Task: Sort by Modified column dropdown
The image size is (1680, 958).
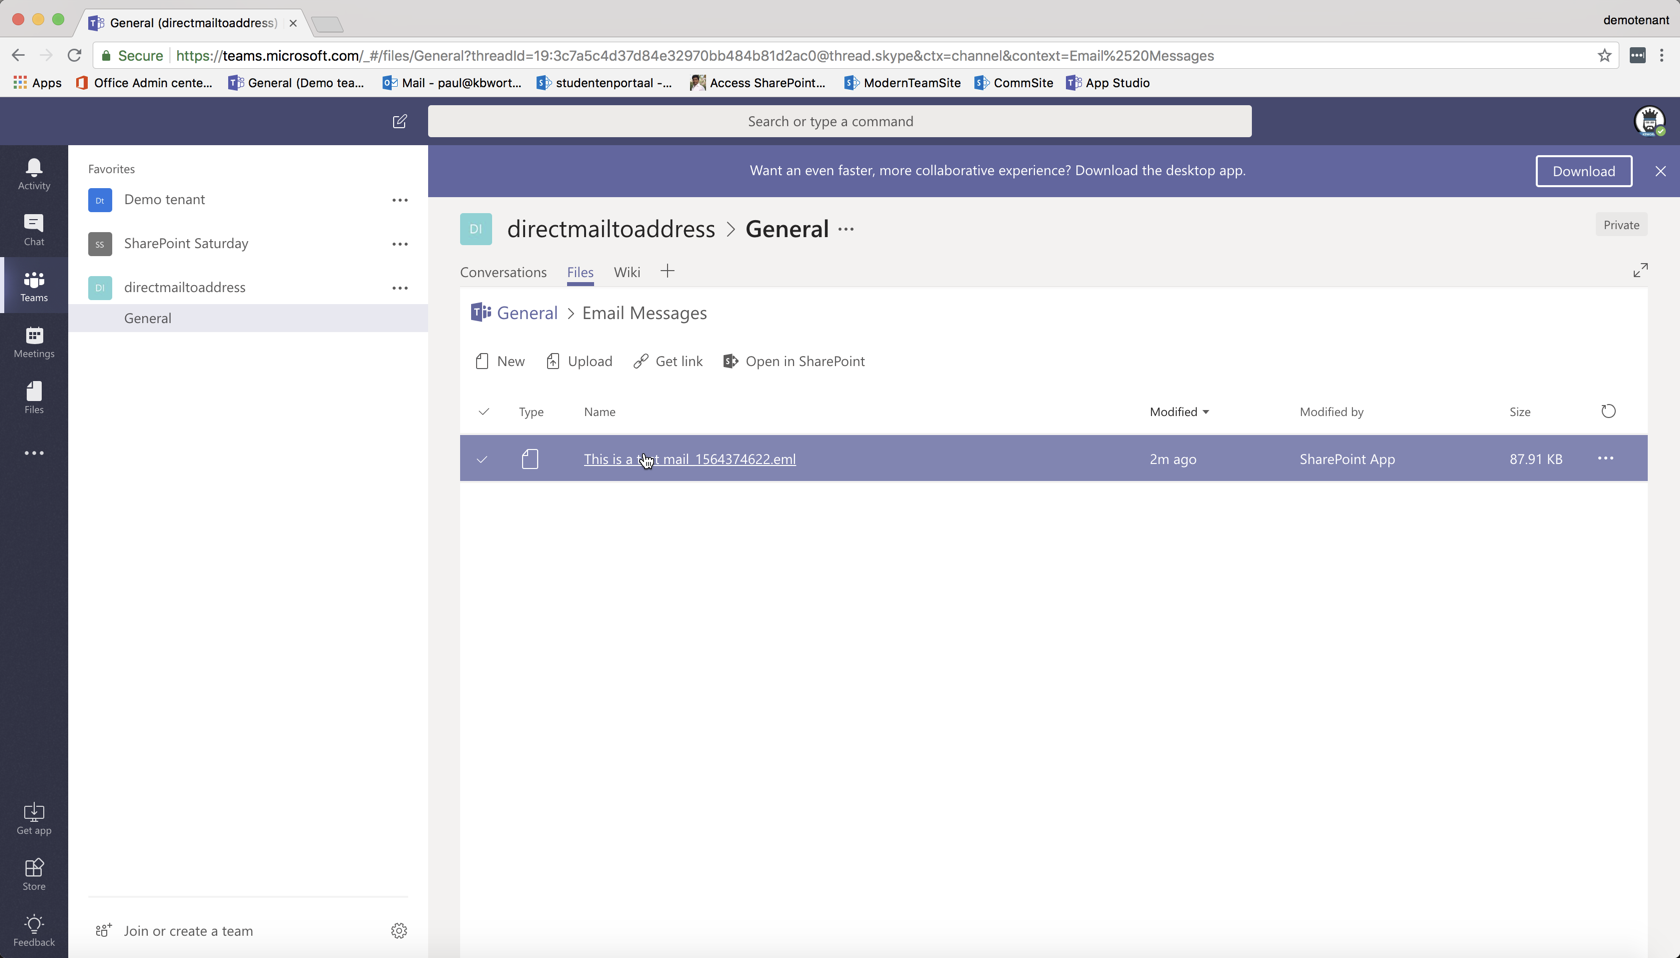Action: 1179,412
